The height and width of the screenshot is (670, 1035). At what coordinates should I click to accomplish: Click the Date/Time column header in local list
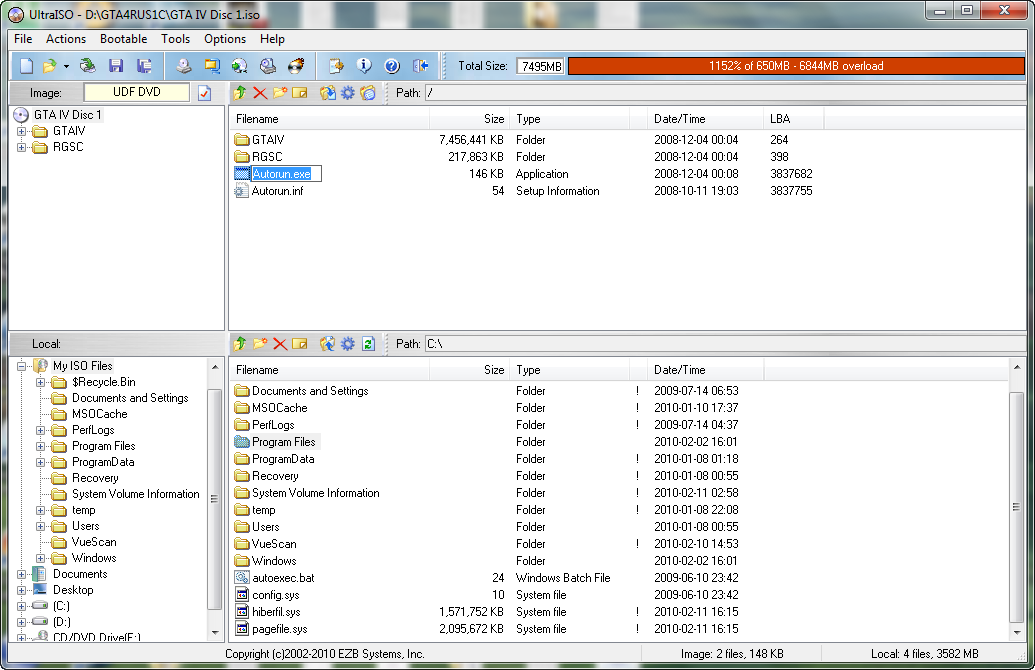705,370
